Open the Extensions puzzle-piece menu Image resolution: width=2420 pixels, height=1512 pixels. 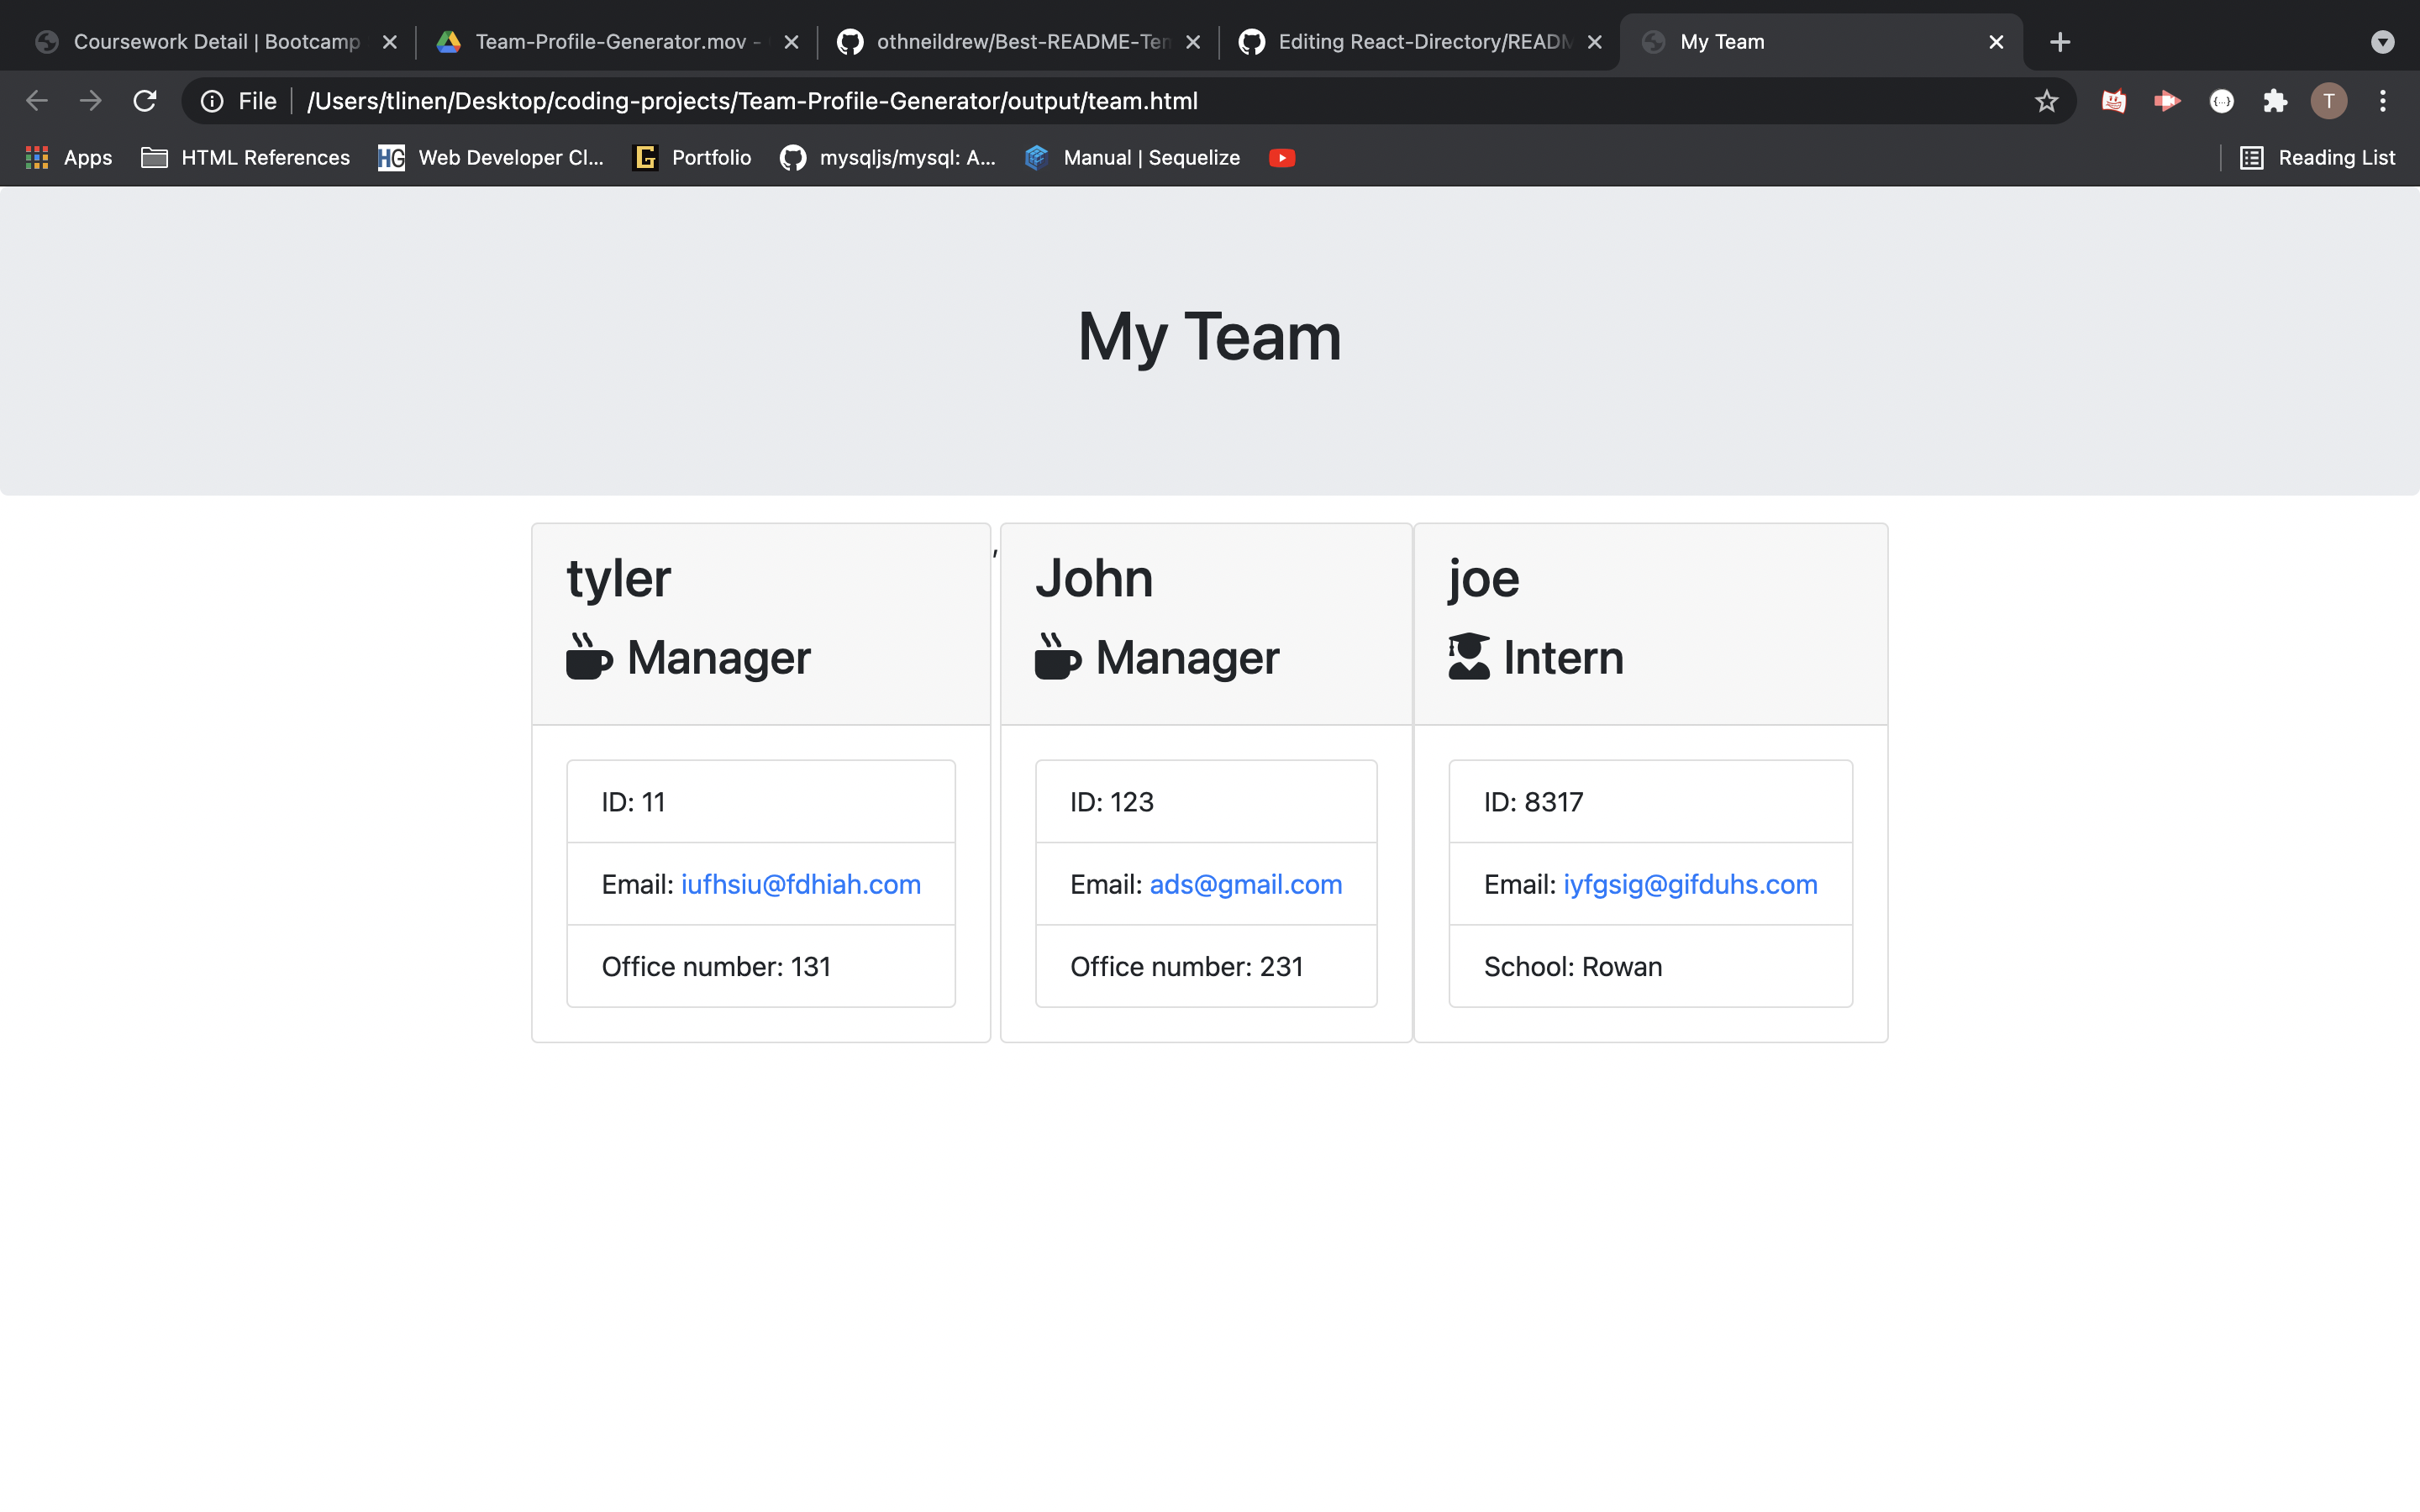tap(2275, 100)
